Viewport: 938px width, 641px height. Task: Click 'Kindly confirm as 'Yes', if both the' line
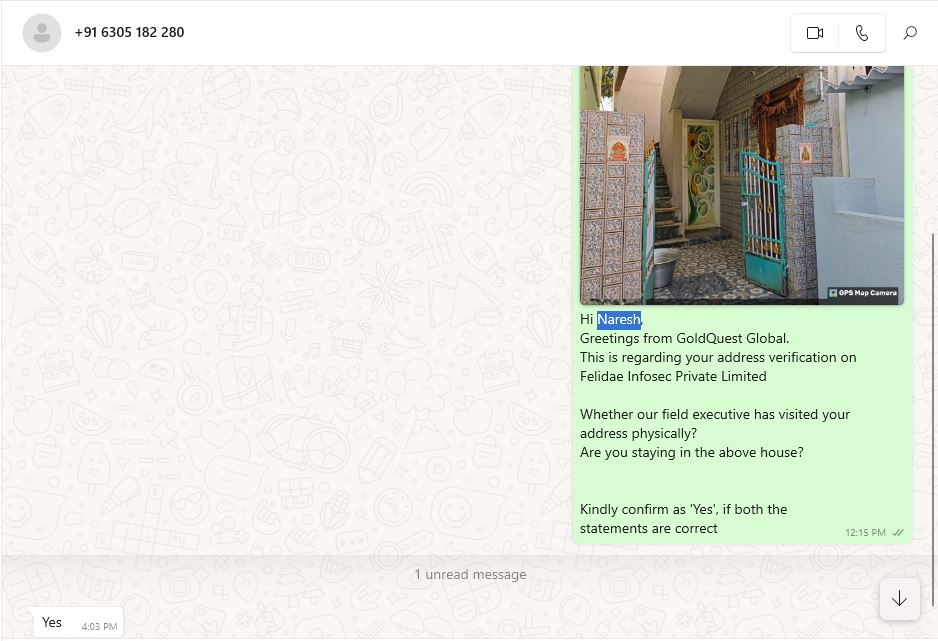(x=683, y=509)
